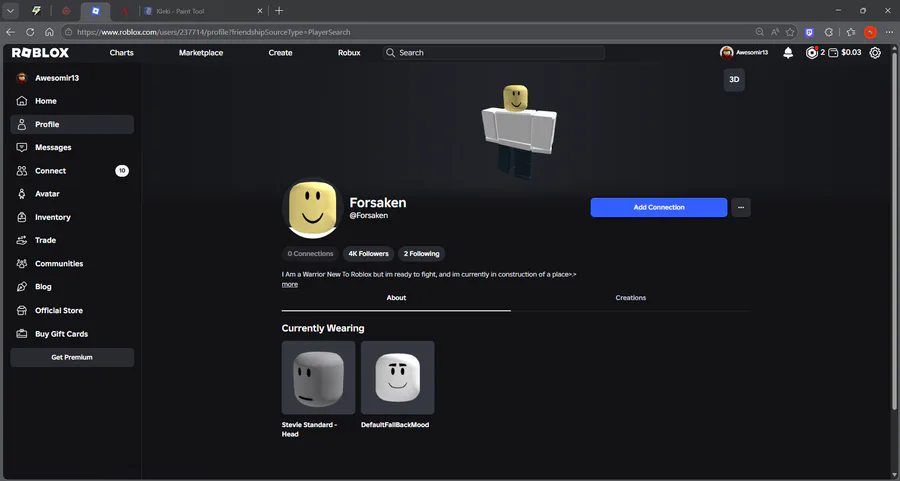Open the 2 Following list
The image size is (900, 481).
(421, 254)
